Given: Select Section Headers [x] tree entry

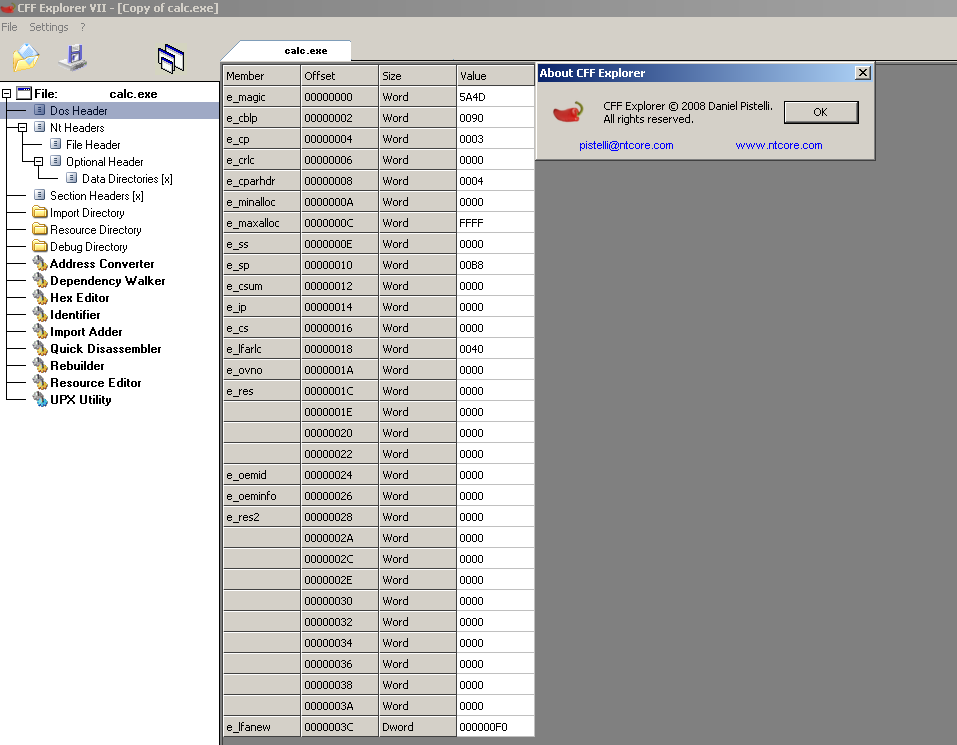Looking at the screenshot, I should [x=96, y=196].
